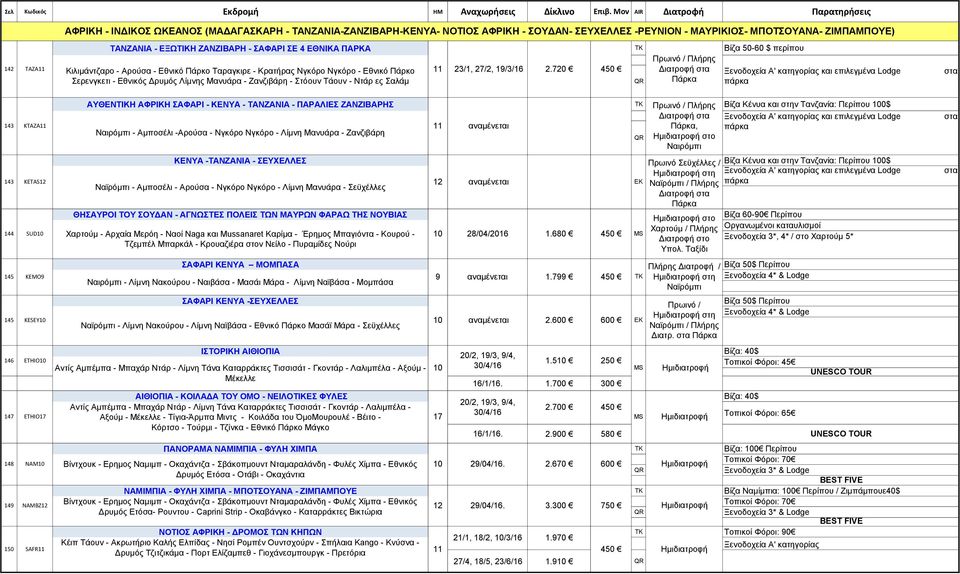Click price cell '1.510 €'
Screen dimensions: 960x574
(559, 360)
